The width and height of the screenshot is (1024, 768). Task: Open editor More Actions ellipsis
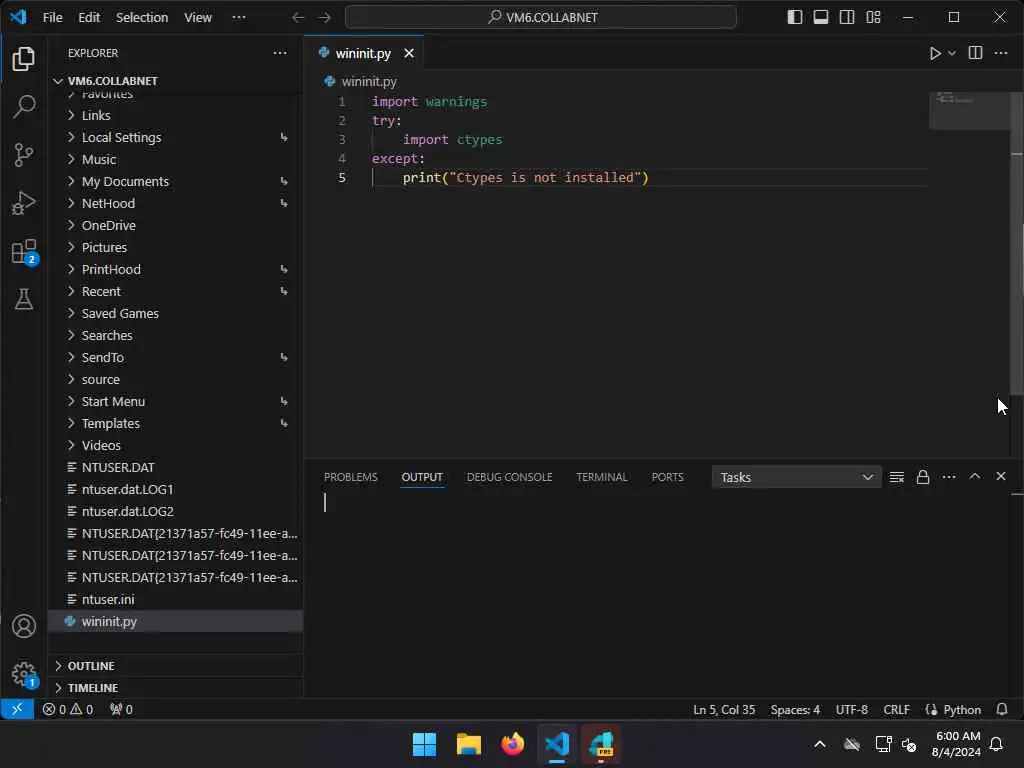1001,53
